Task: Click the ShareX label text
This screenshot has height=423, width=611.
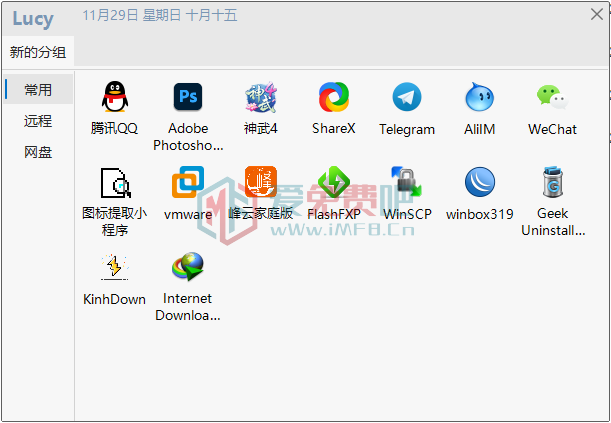Action: (334, 129)
